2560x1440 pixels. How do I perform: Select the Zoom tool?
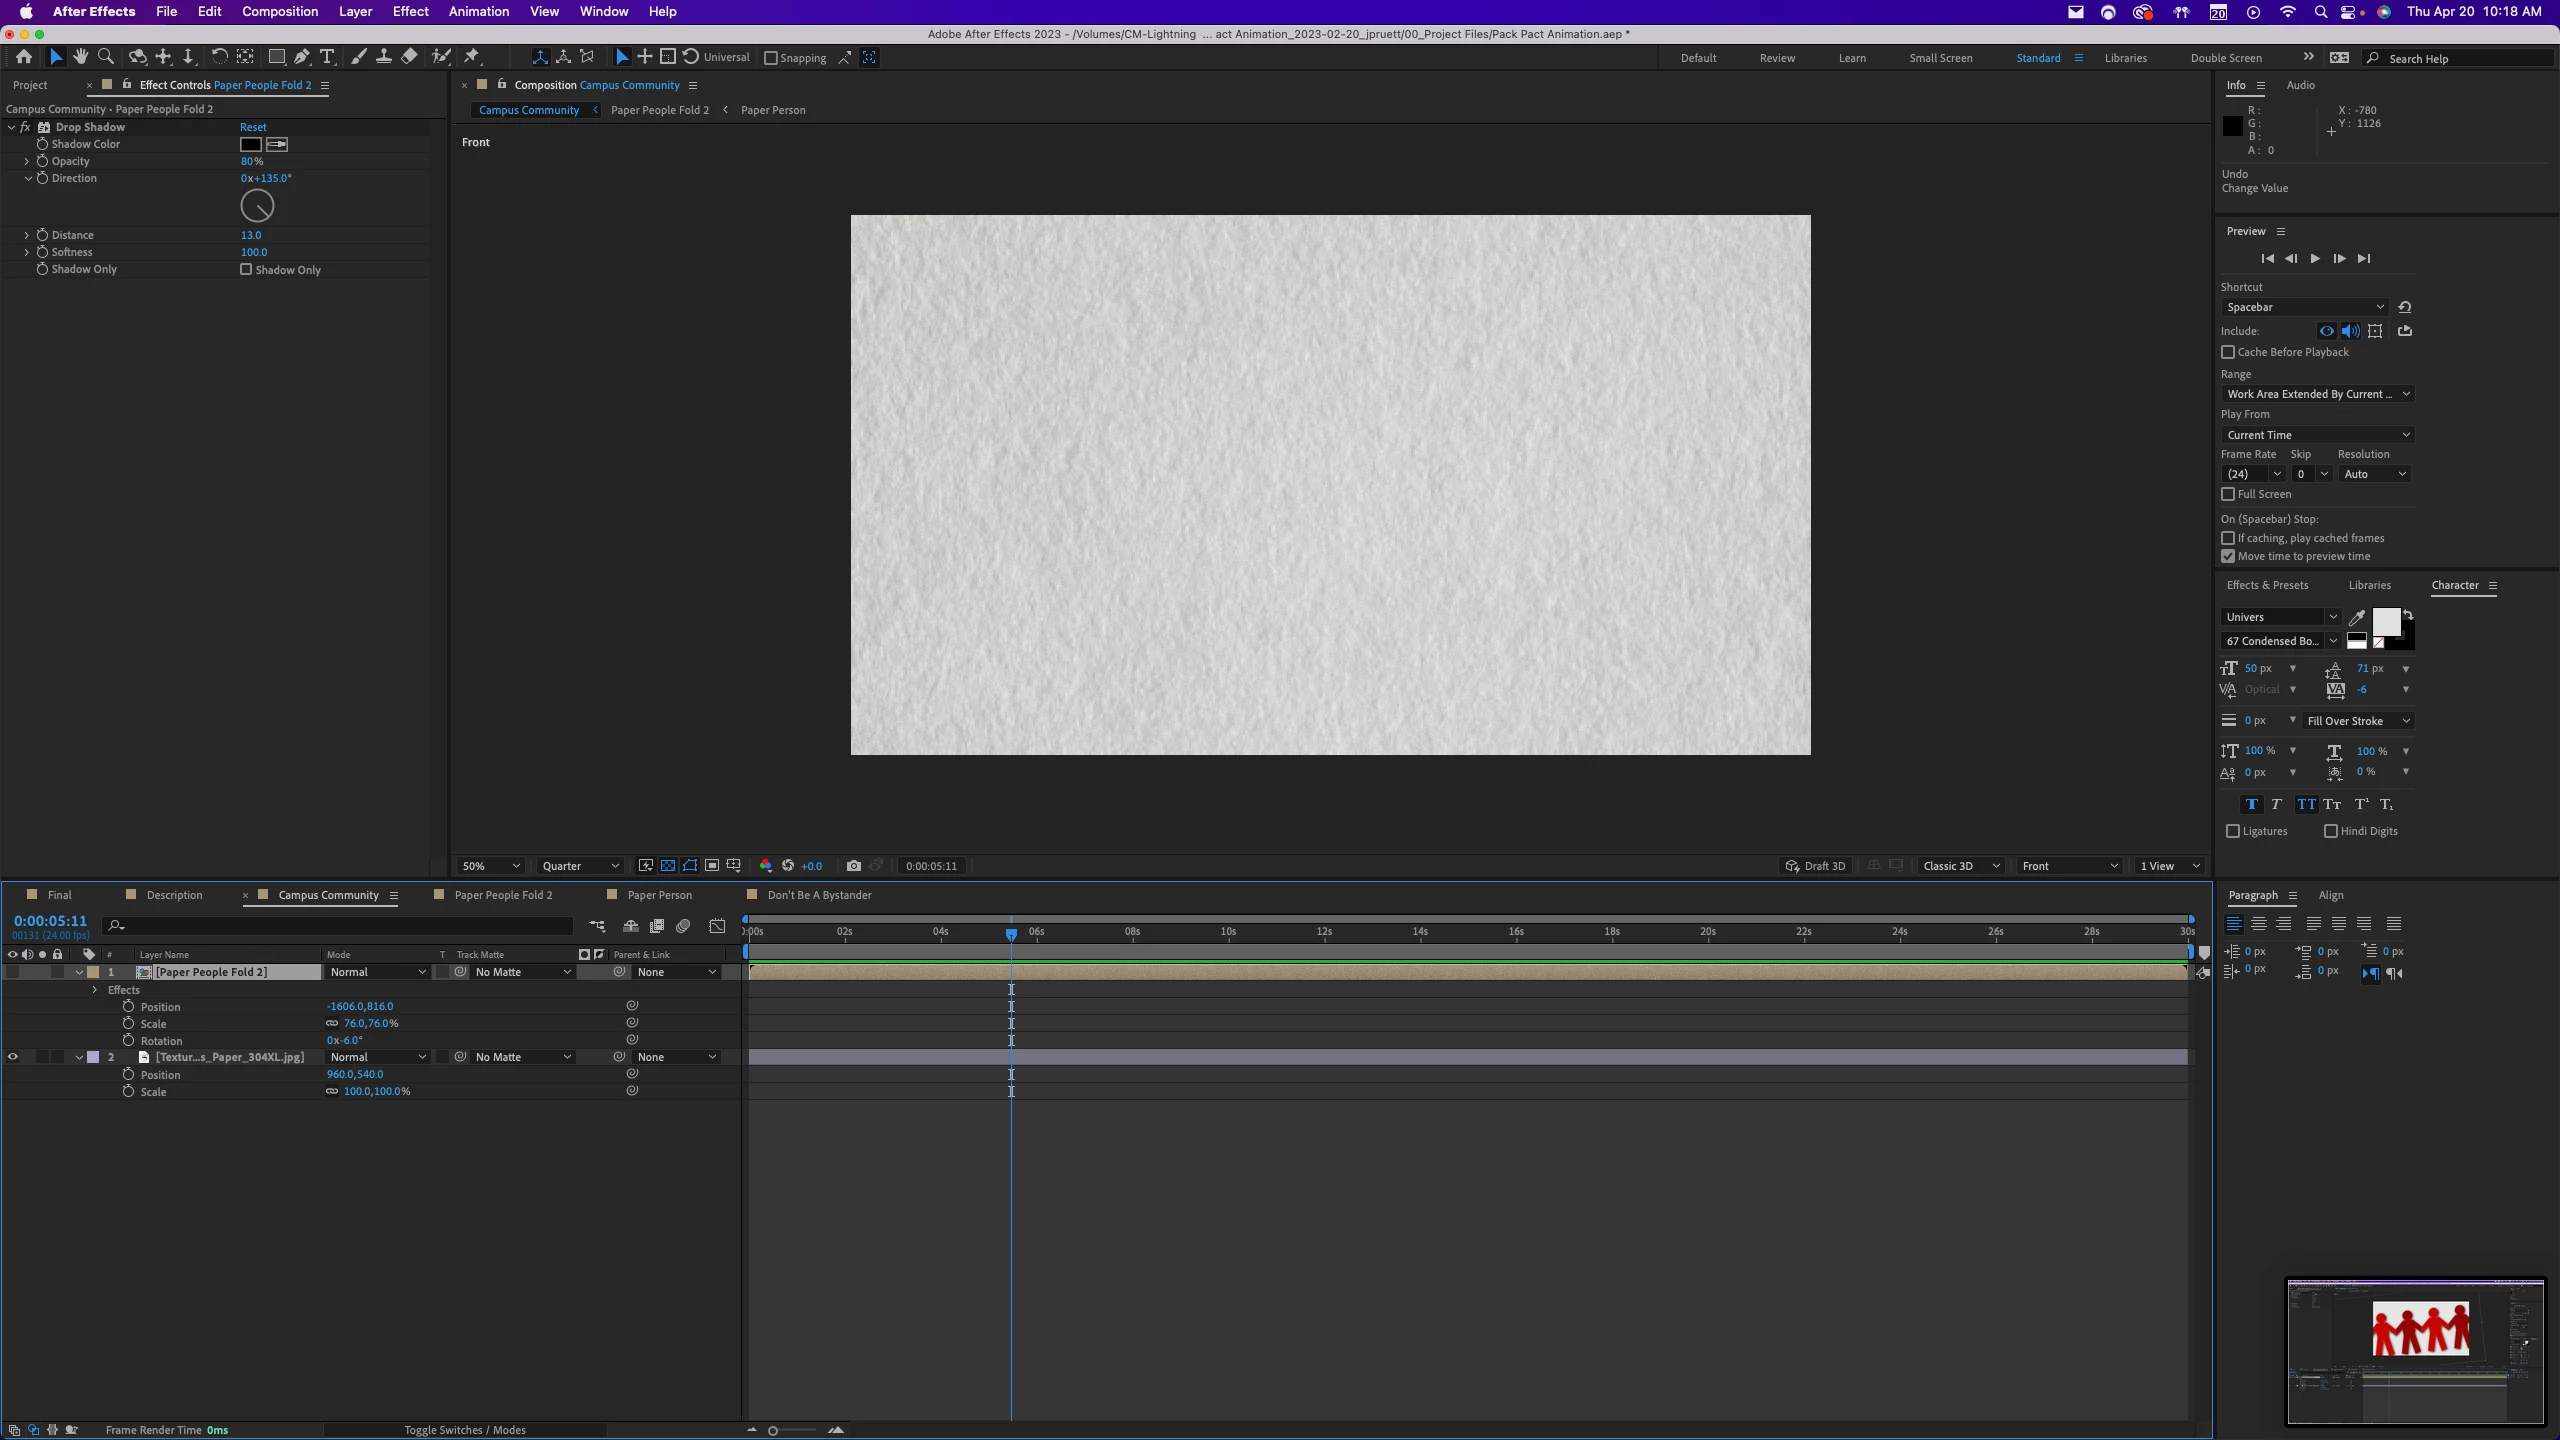click(106, 57)
